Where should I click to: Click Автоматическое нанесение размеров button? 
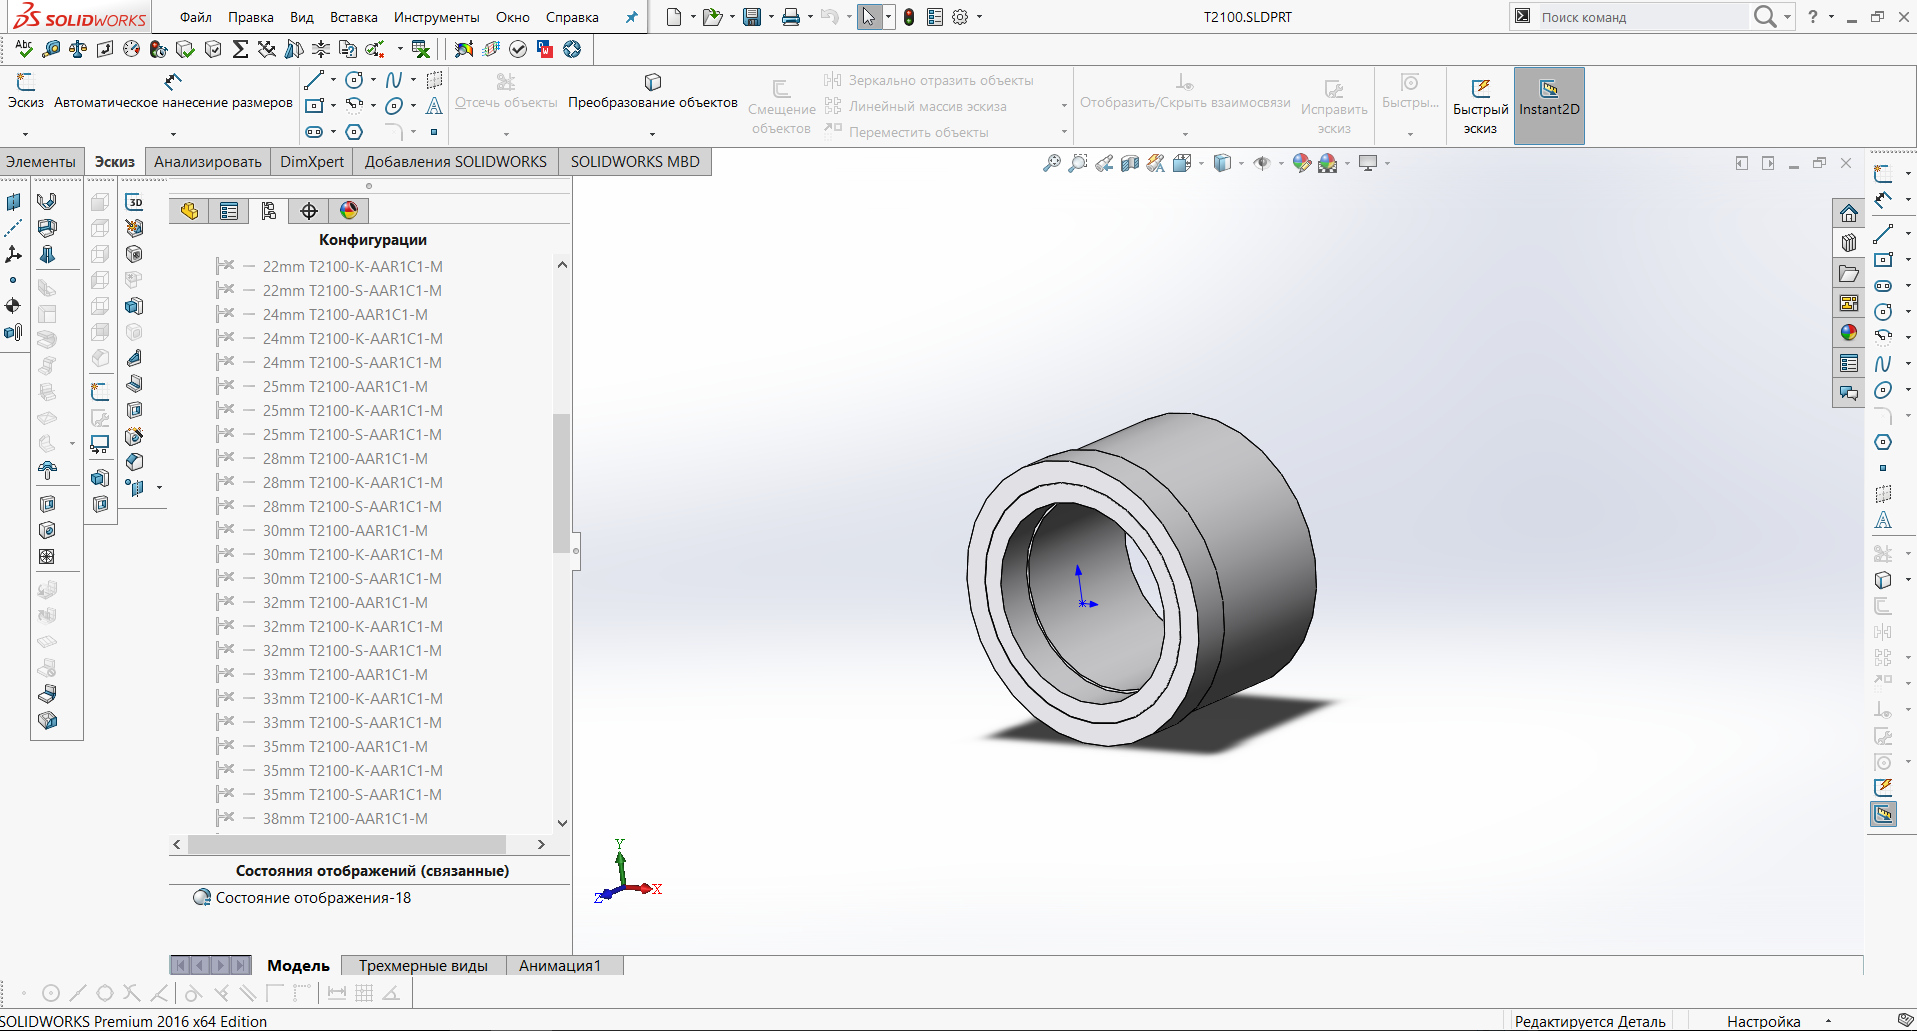pyautogui.click(x=173, y=91)
